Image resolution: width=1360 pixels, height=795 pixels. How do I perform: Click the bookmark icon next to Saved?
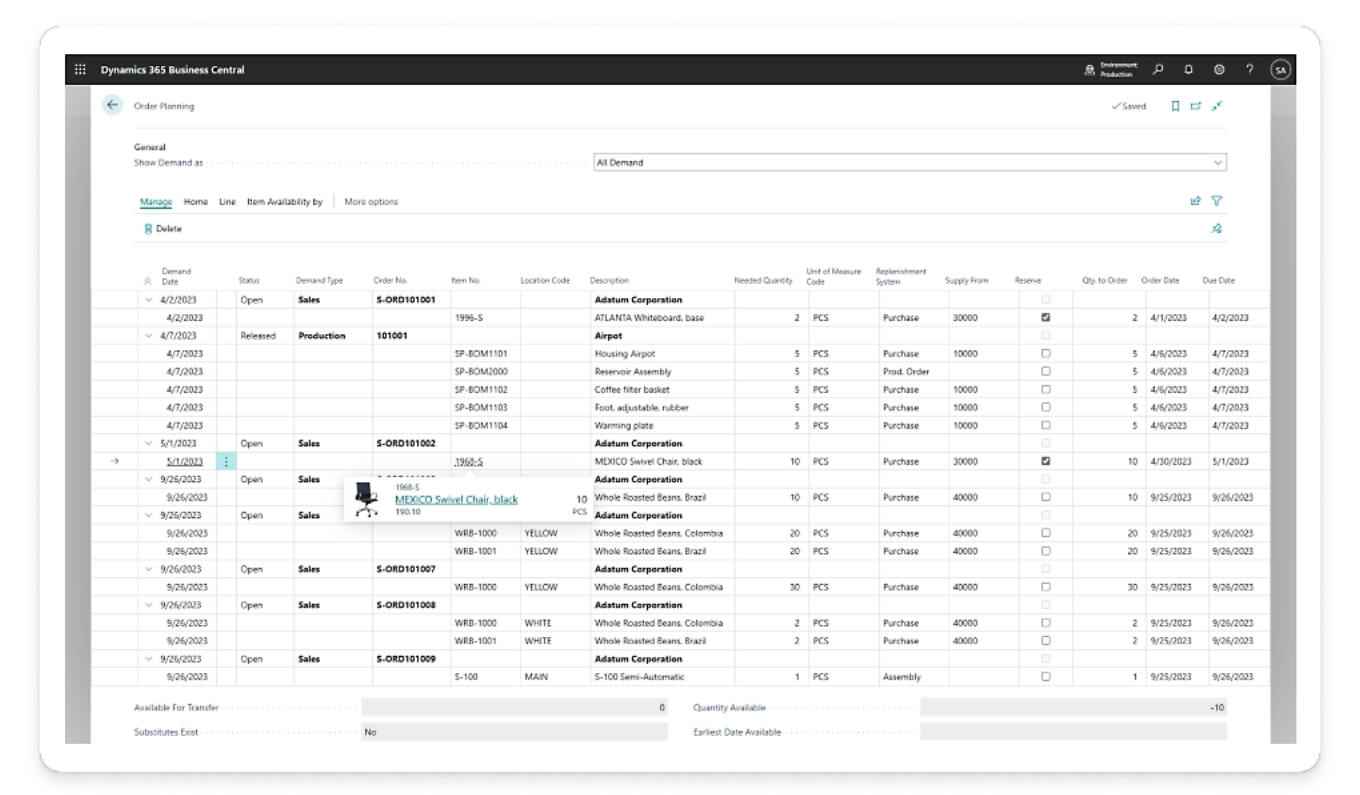click(x=1176, y=106)
